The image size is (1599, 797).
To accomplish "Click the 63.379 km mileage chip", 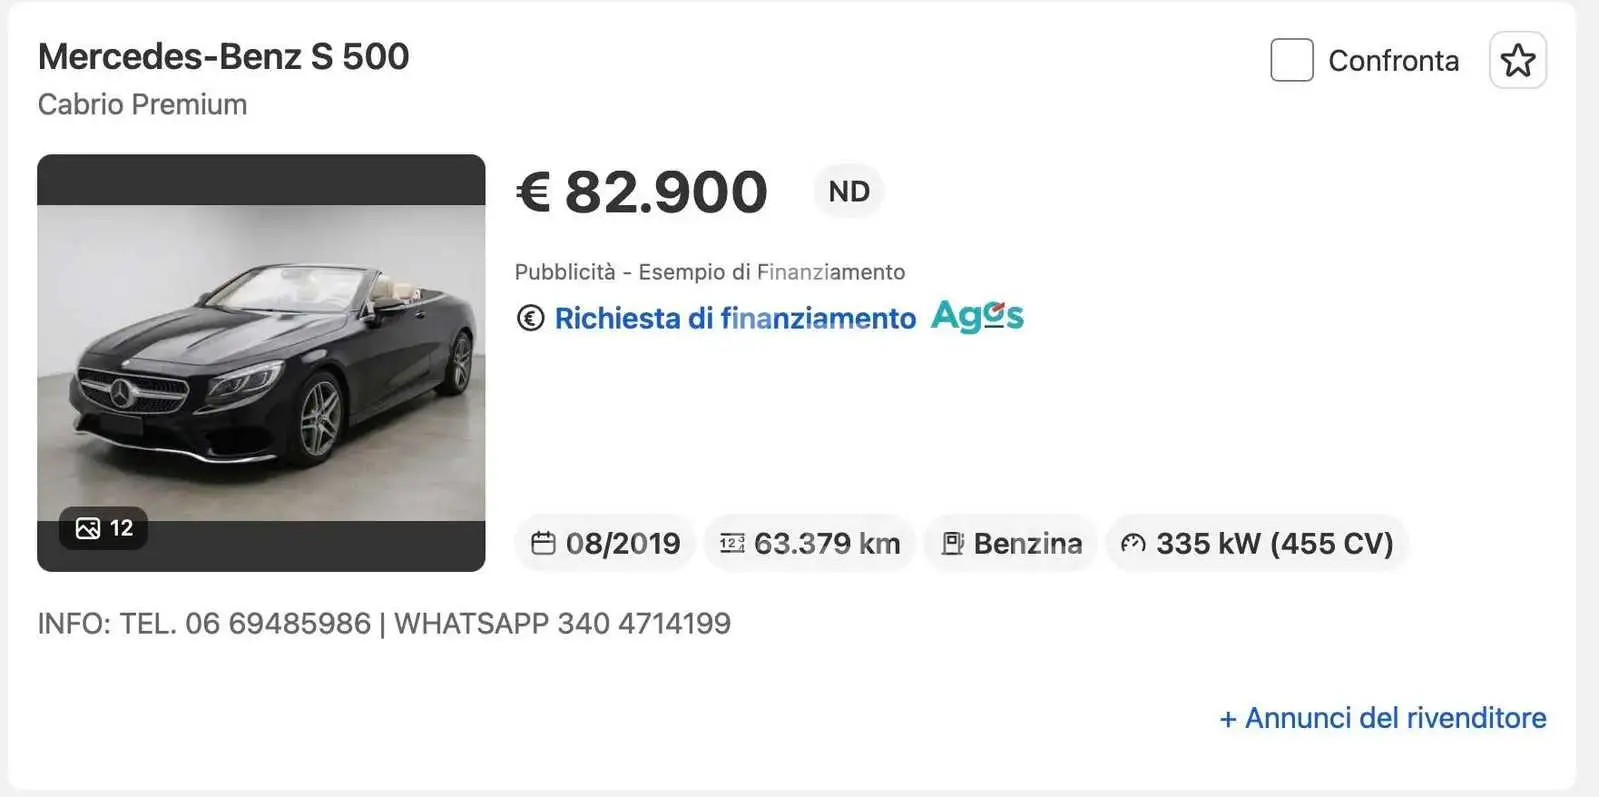I will click(x=810, y=543).
